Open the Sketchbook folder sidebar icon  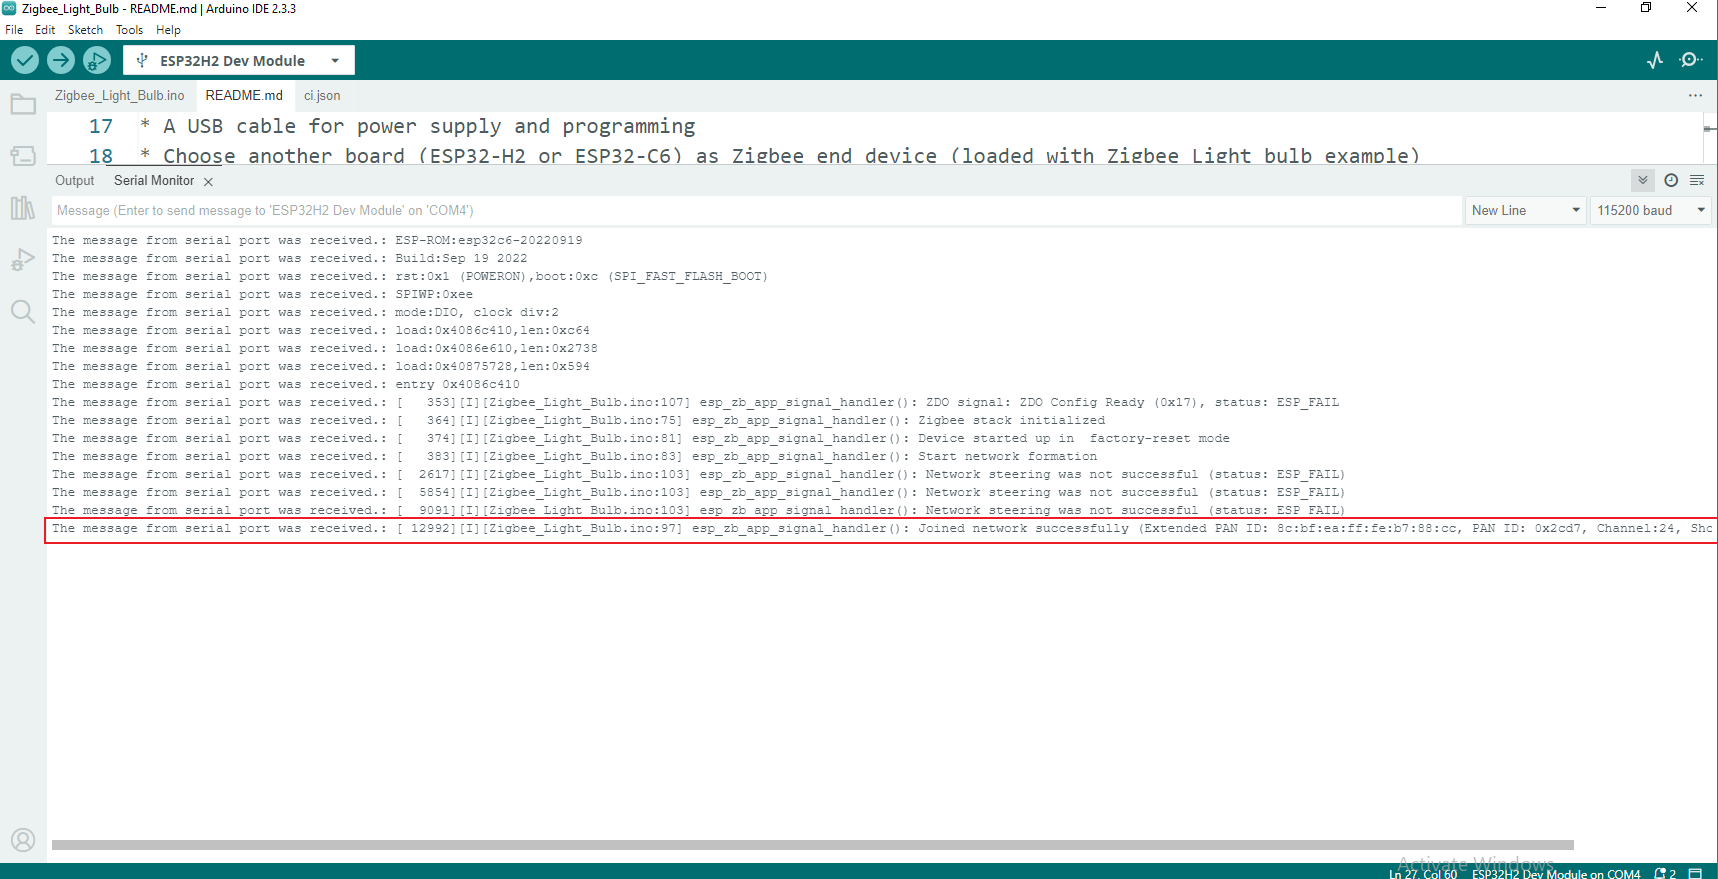point(23,104)
